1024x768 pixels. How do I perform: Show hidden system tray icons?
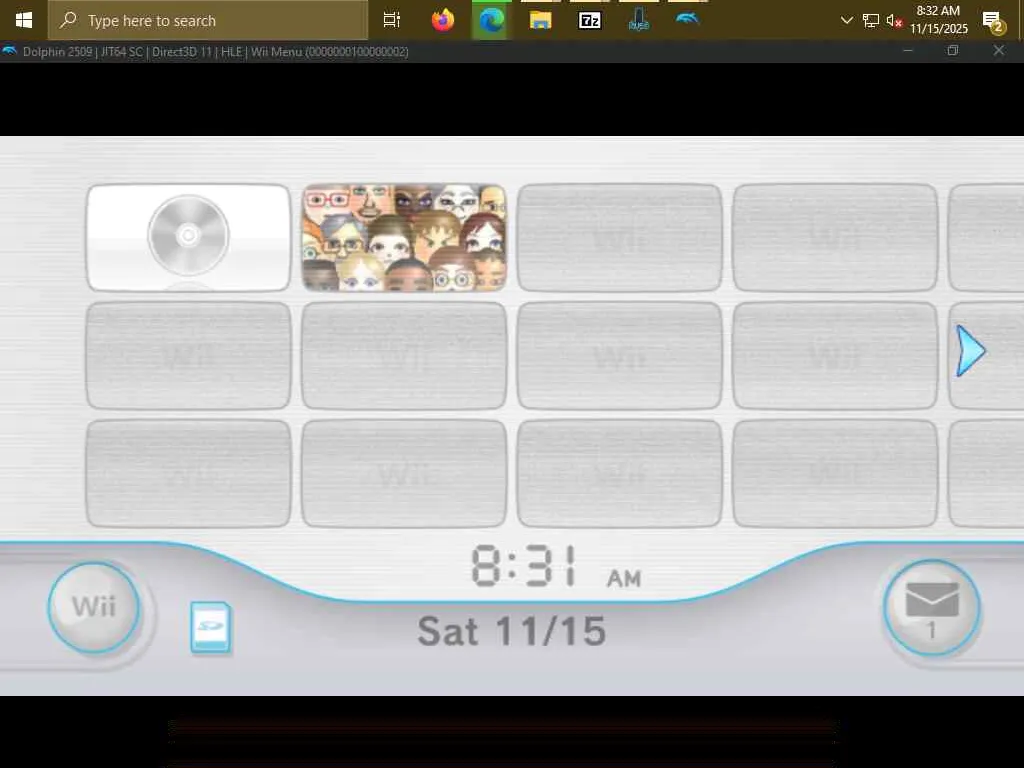(846, 20)
